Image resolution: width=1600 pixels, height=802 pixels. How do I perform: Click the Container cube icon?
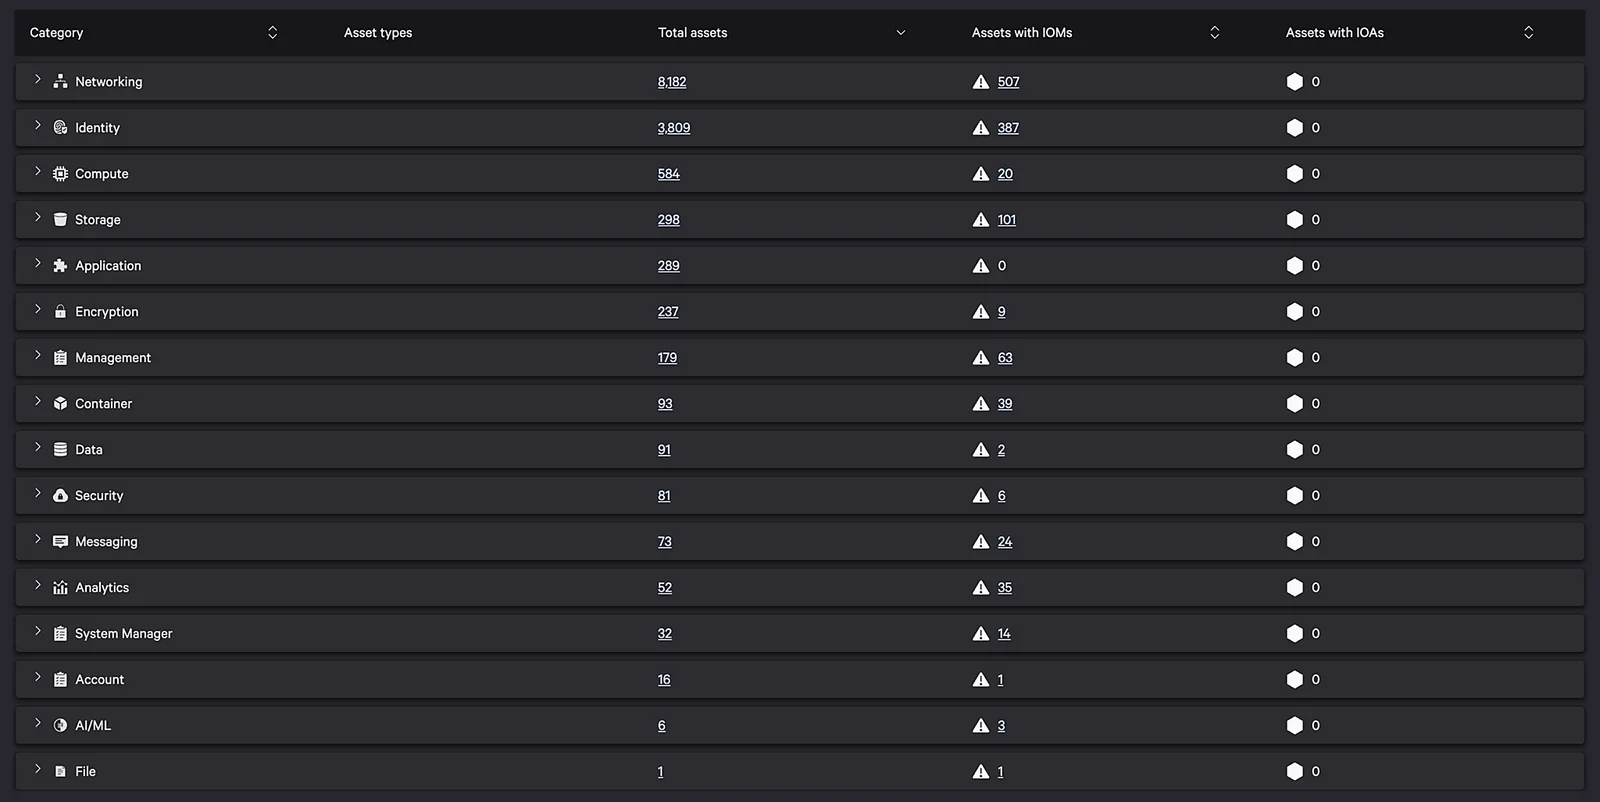tap(60, 404)
